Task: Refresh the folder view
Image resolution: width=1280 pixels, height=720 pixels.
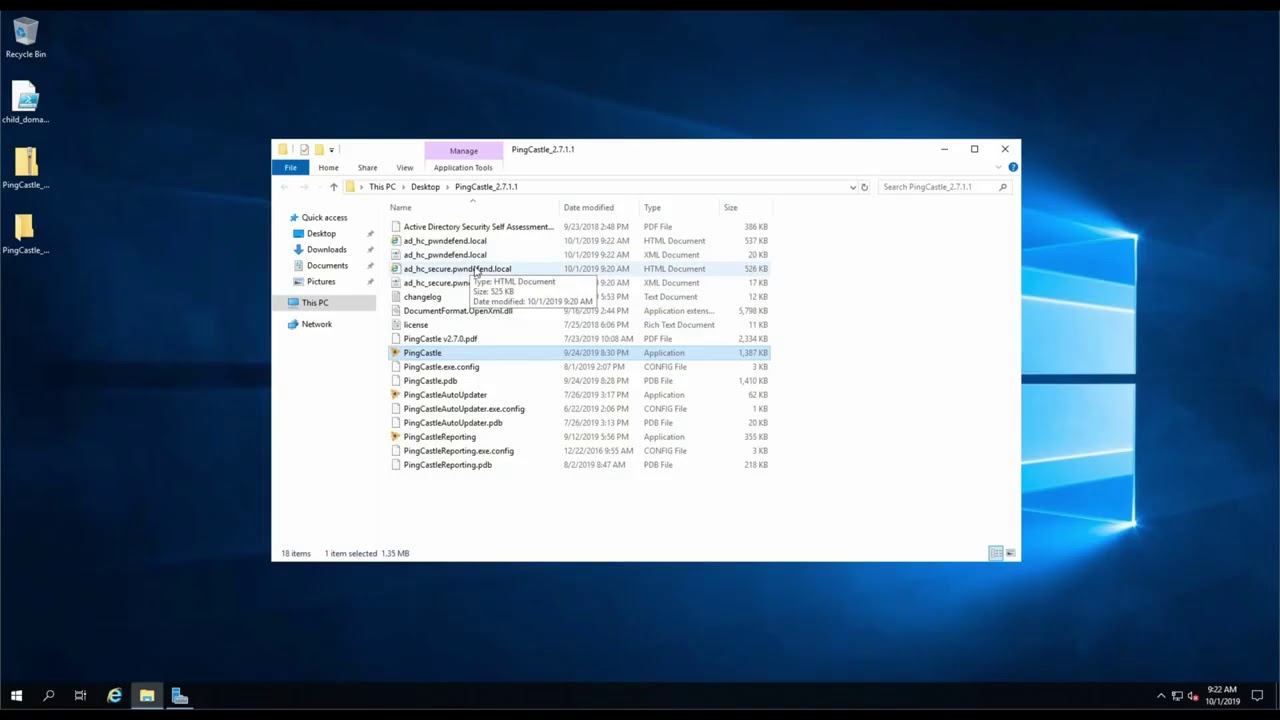Action: pyautogui.click(x=865, y=187)
